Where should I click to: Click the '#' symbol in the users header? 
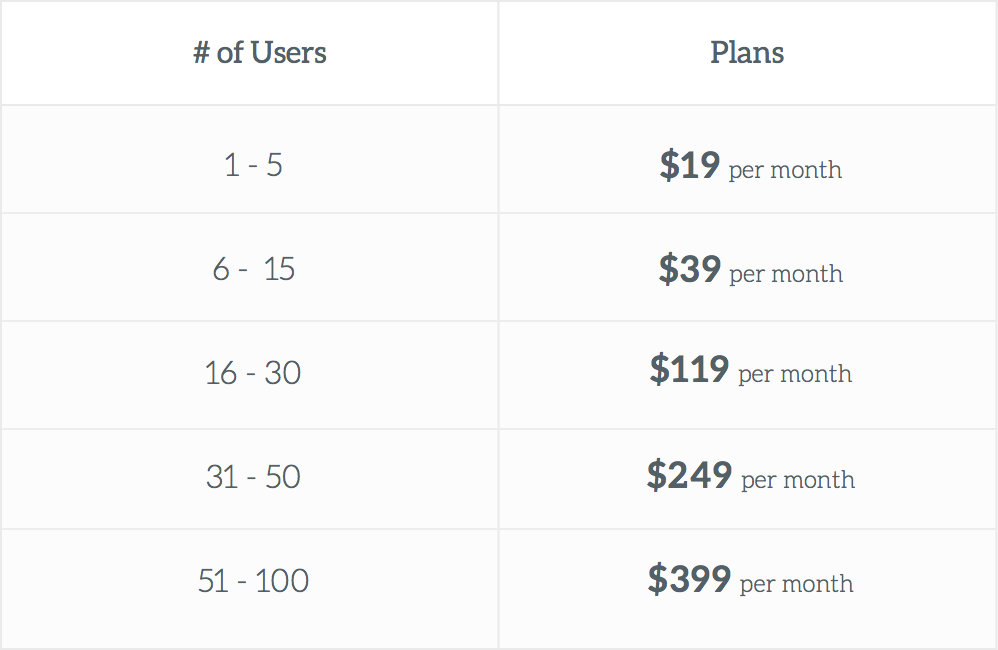pos(201,53)
